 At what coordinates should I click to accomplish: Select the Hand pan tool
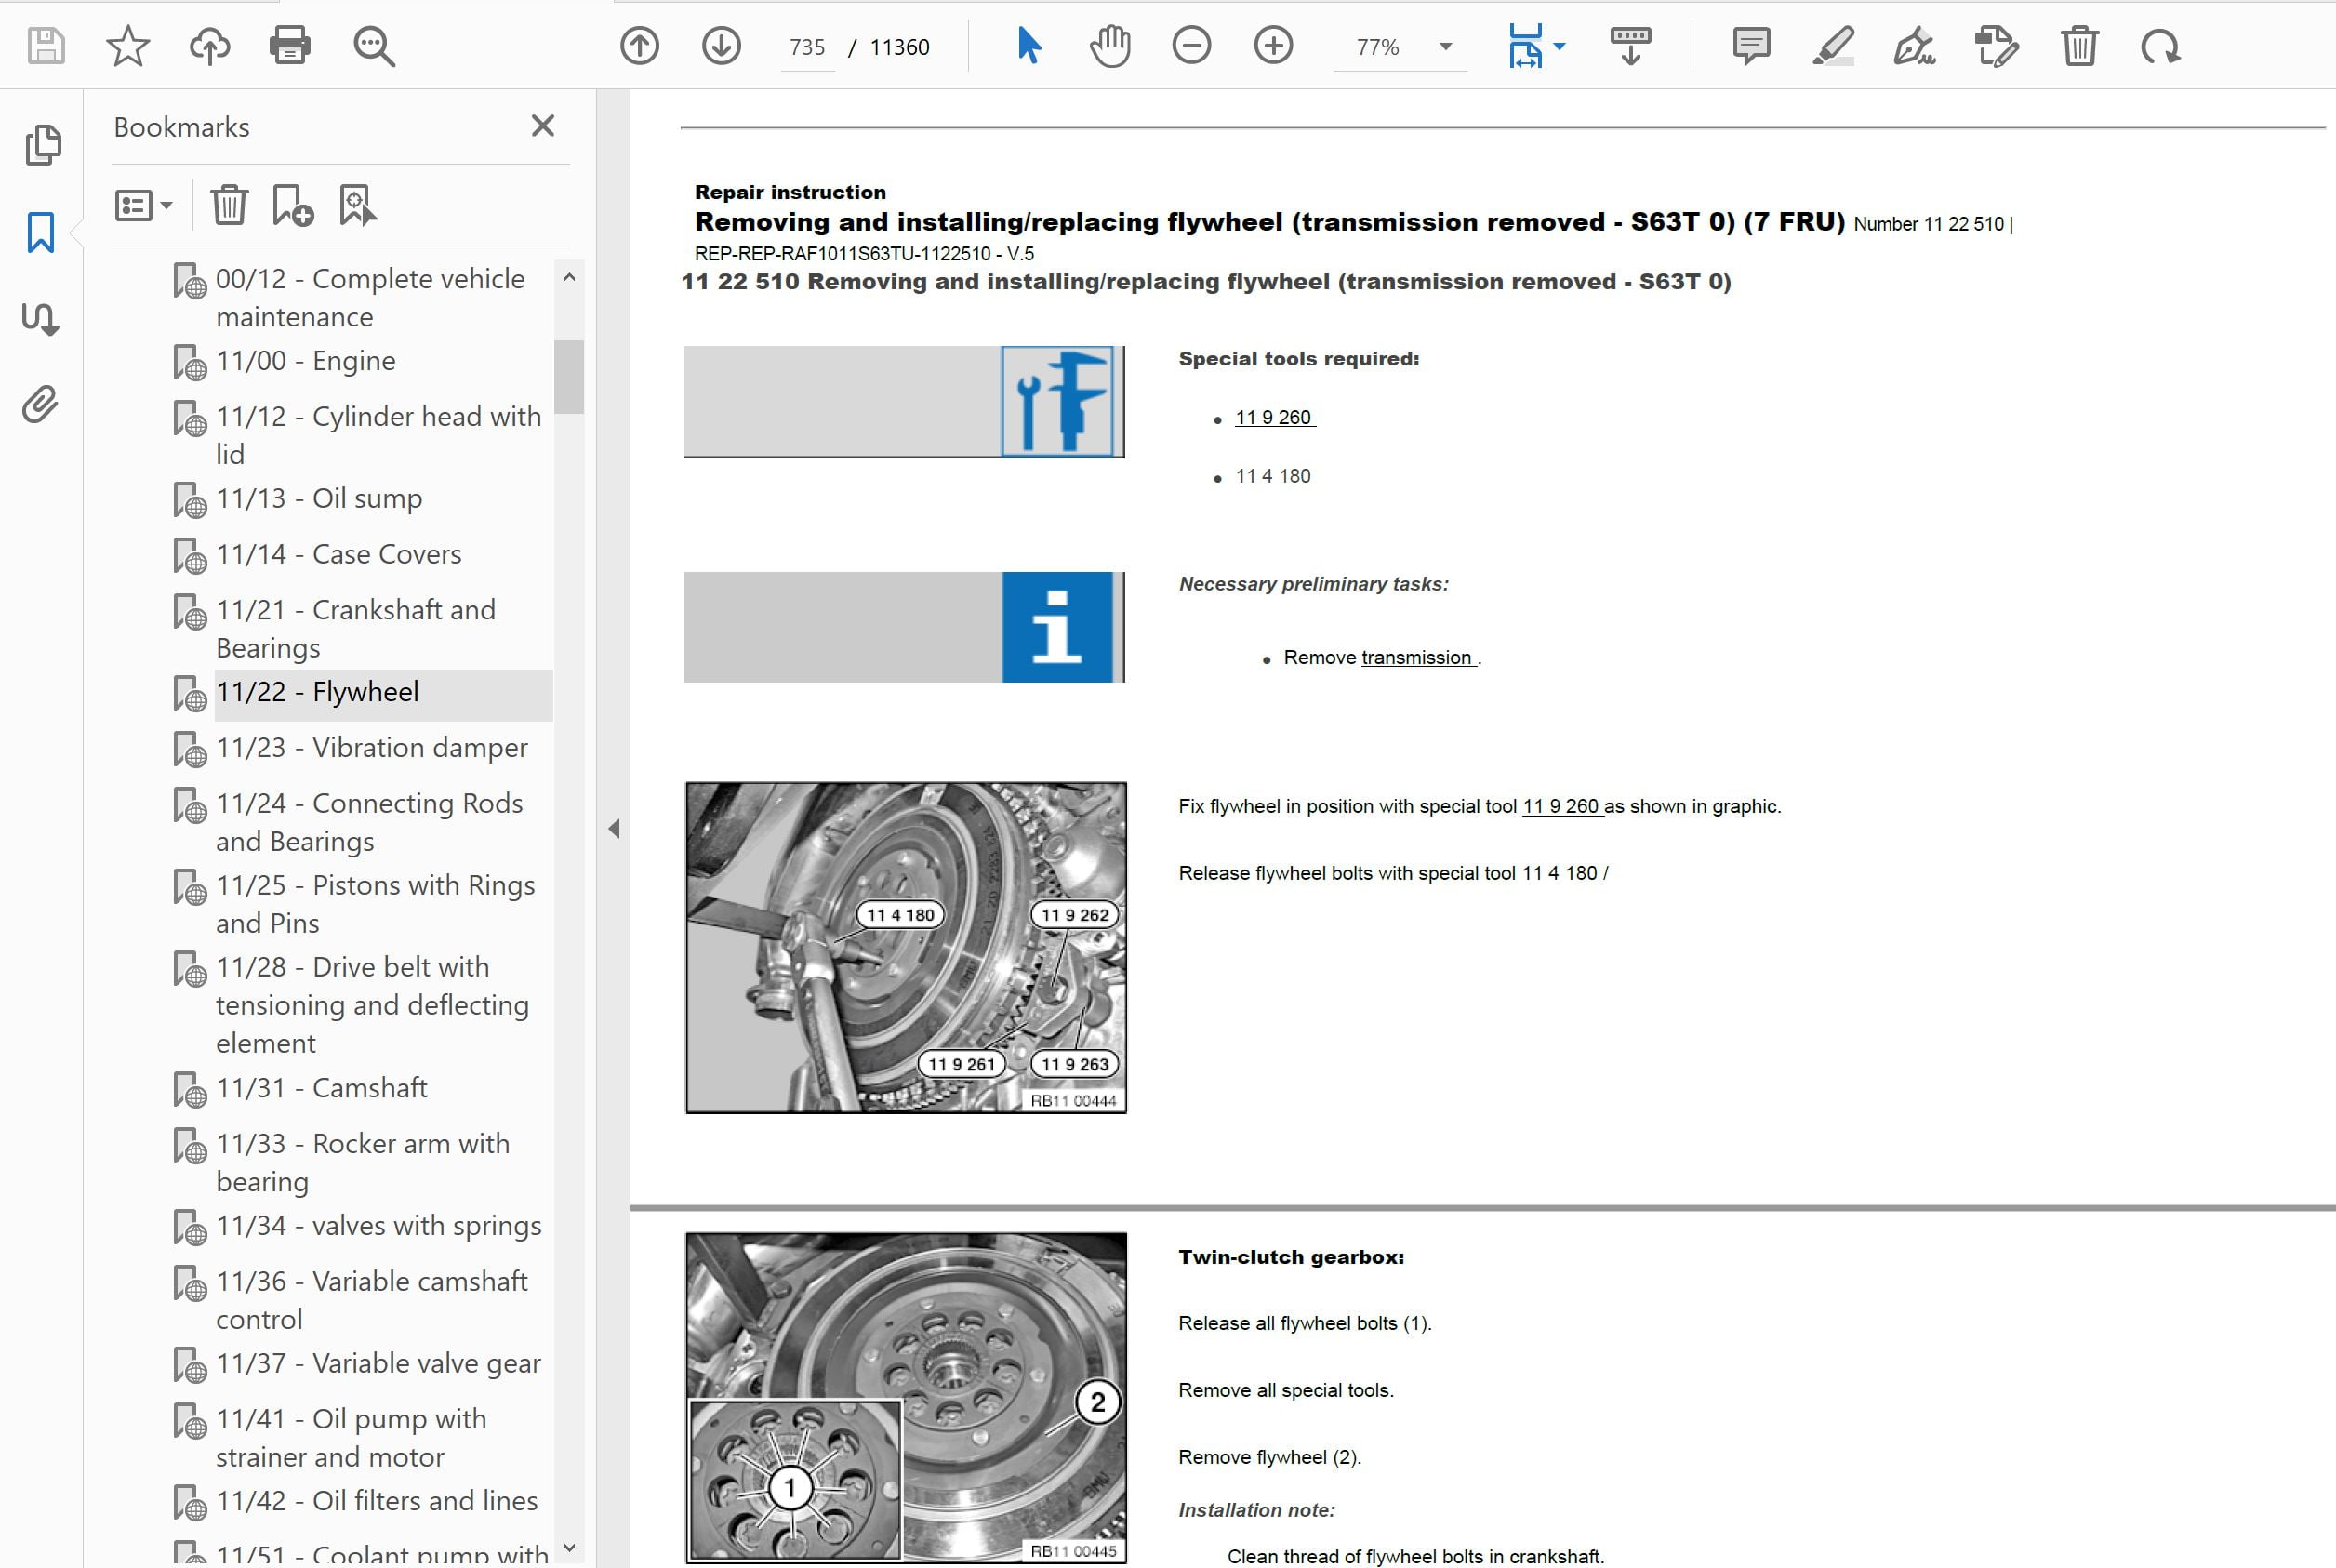click(x=1110, y=46)
